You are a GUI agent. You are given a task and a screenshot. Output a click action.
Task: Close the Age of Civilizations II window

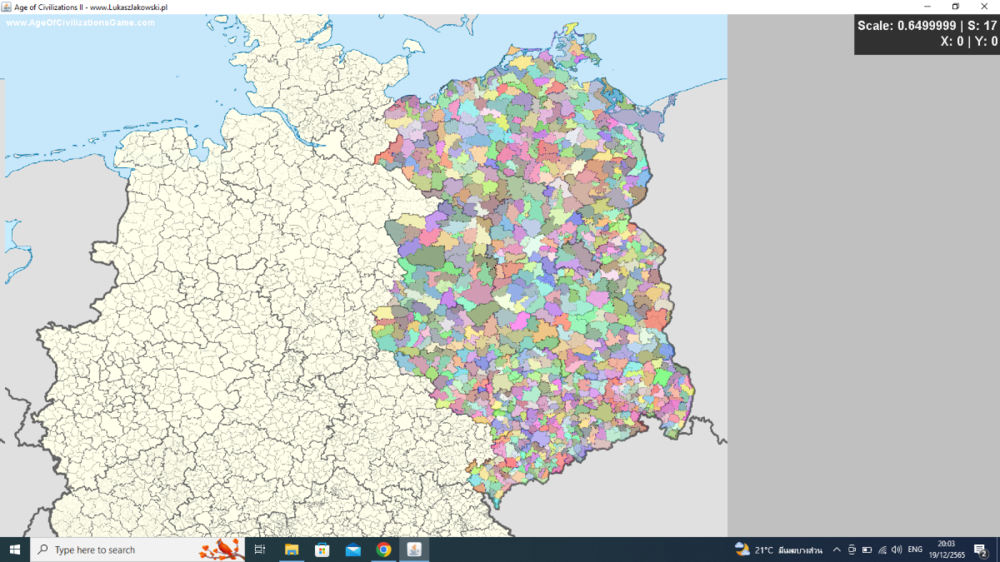[x=984, y=6]
